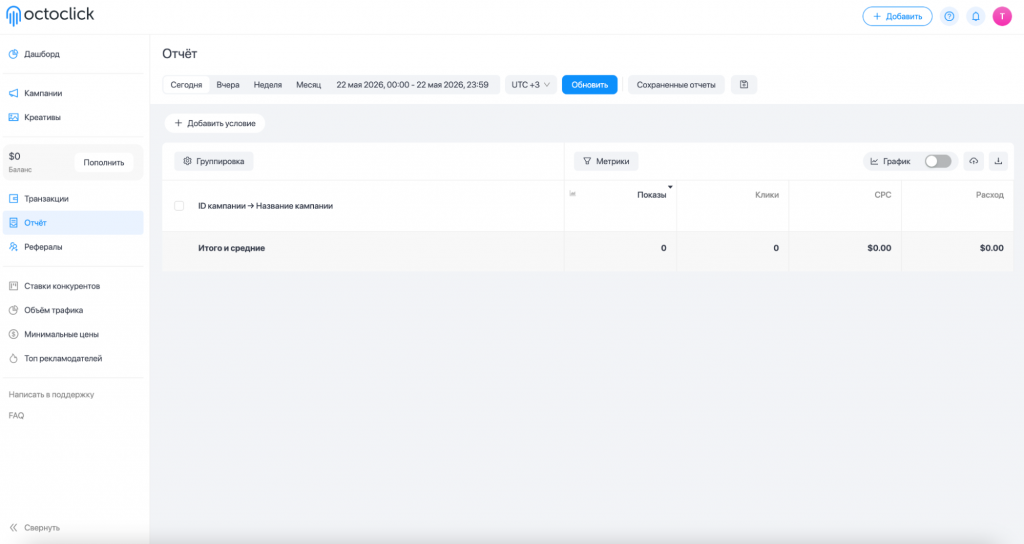
Task: Open the Группировка settings
Action: point(214,161)
